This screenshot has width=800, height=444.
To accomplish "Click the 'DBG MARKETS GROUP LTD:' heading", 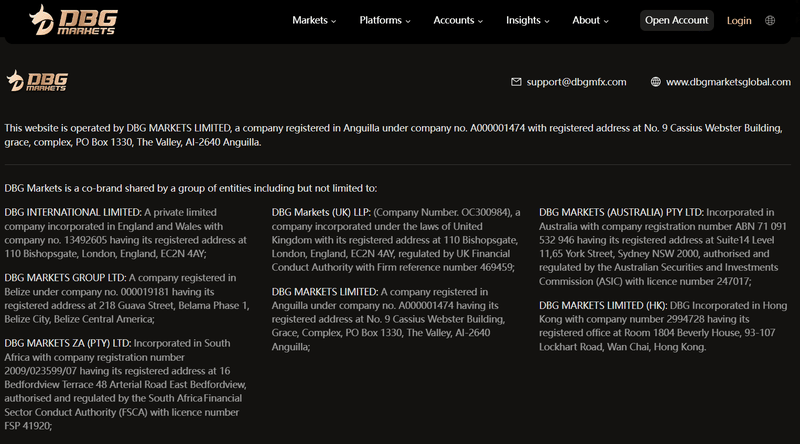I will pos(65,278).
